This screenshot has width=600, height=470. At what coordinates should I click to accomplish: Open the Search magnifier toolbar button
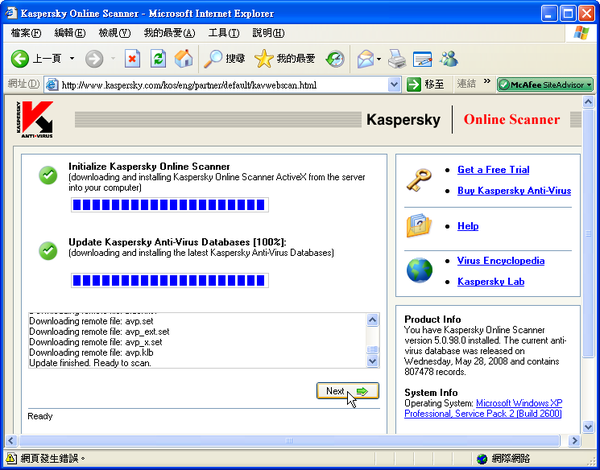pyautogui.click(x=224, y=59)
